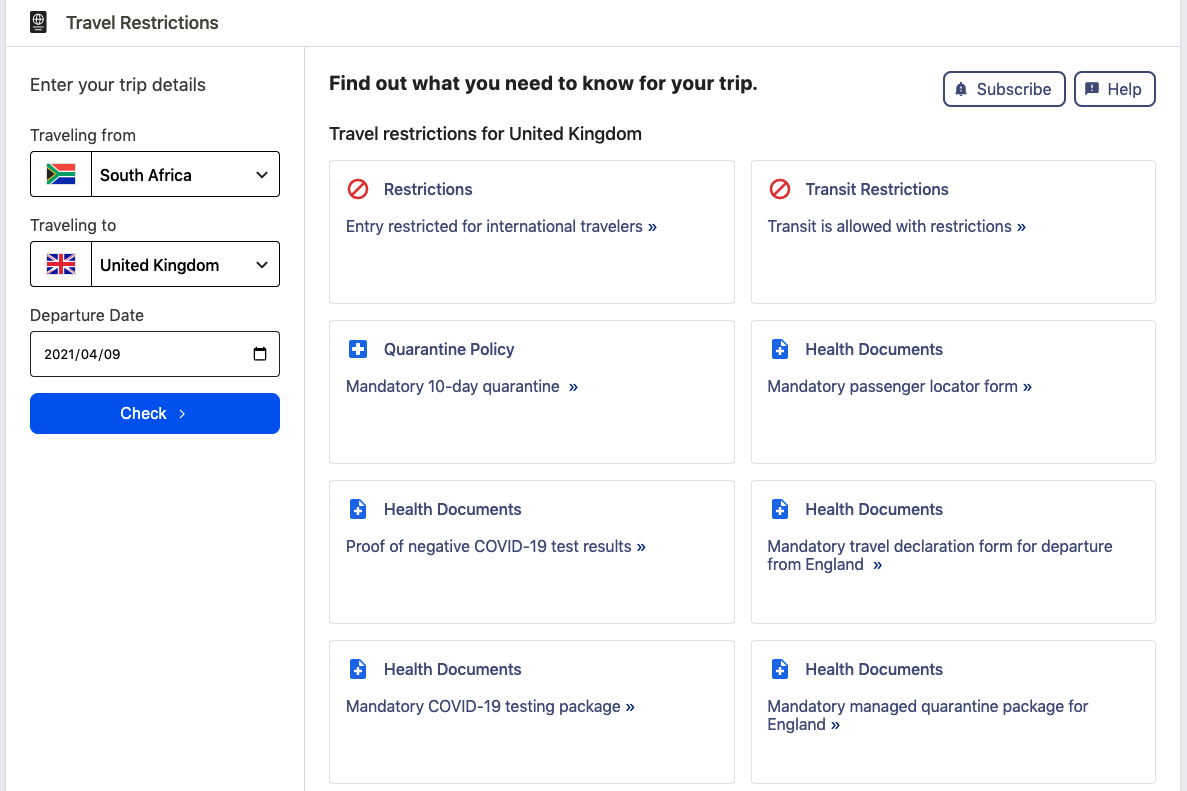Click the blue plus icon beside Quarantine Policy
Viewport: 1187px width, 791px height.
[358, 349]
